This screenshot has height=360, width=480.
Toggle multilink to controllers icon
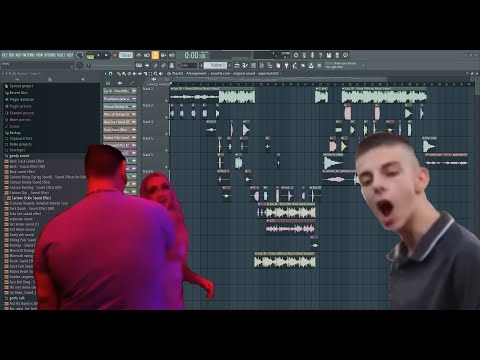coord(172,65)
